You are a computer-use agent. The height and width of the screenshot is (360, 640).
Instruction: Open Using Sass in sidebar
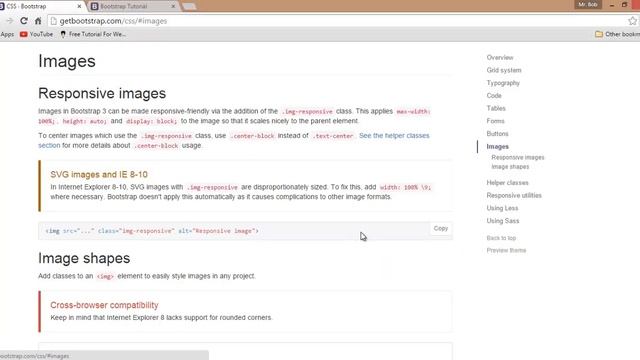pyautogui.click(x=503, y=221)
